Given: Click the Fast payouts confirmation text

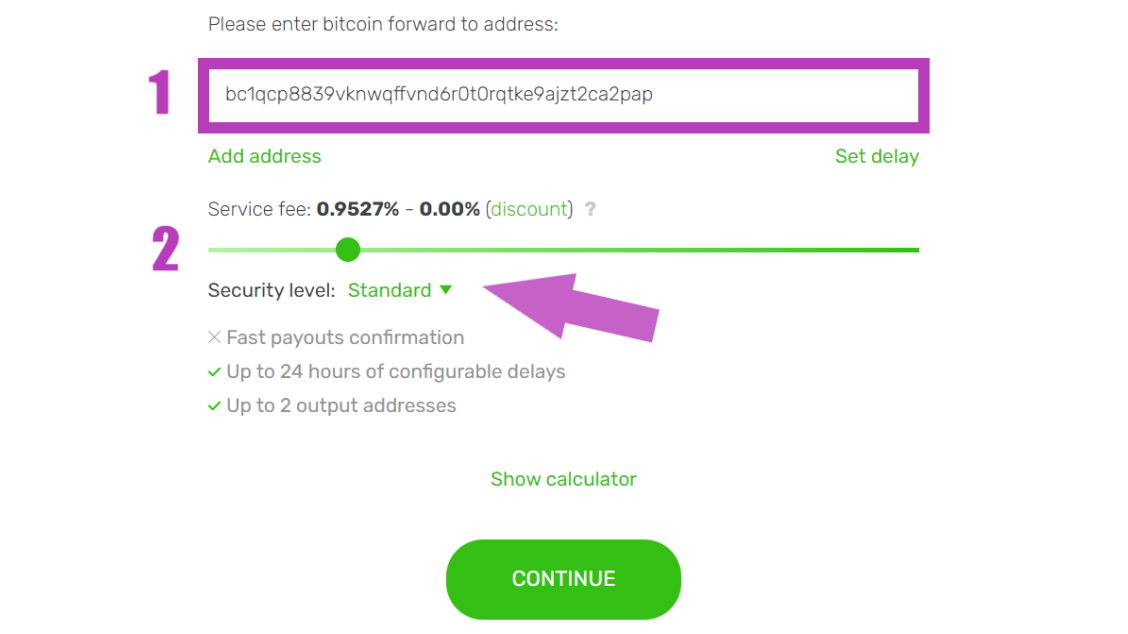Looking at the screenshot, I should click(x=345, y=338).
